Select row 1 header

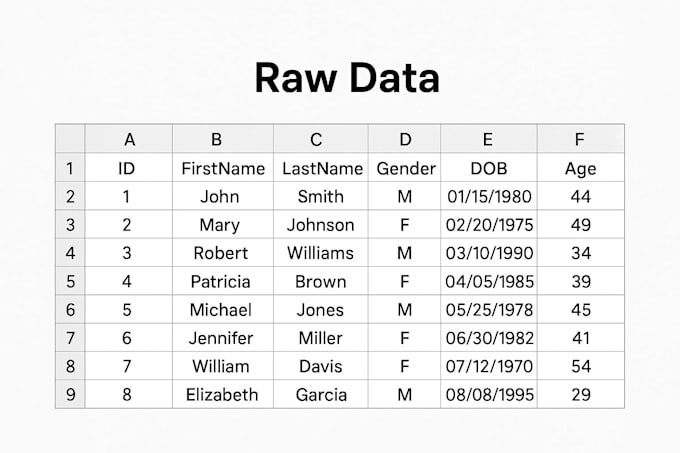[x=70, y=168]
